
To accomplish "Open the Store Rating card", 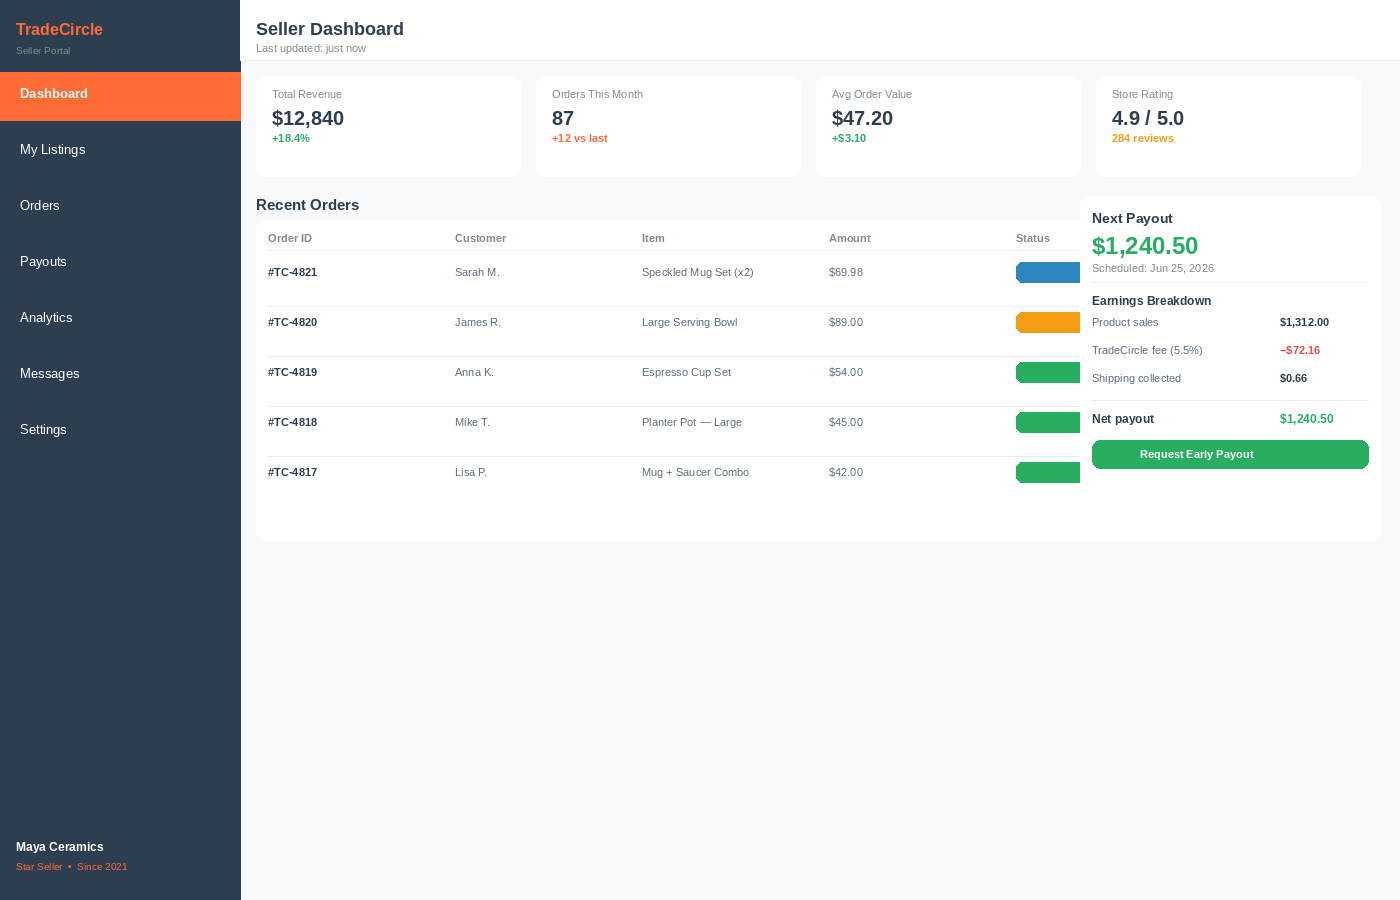I will 1228,126.
